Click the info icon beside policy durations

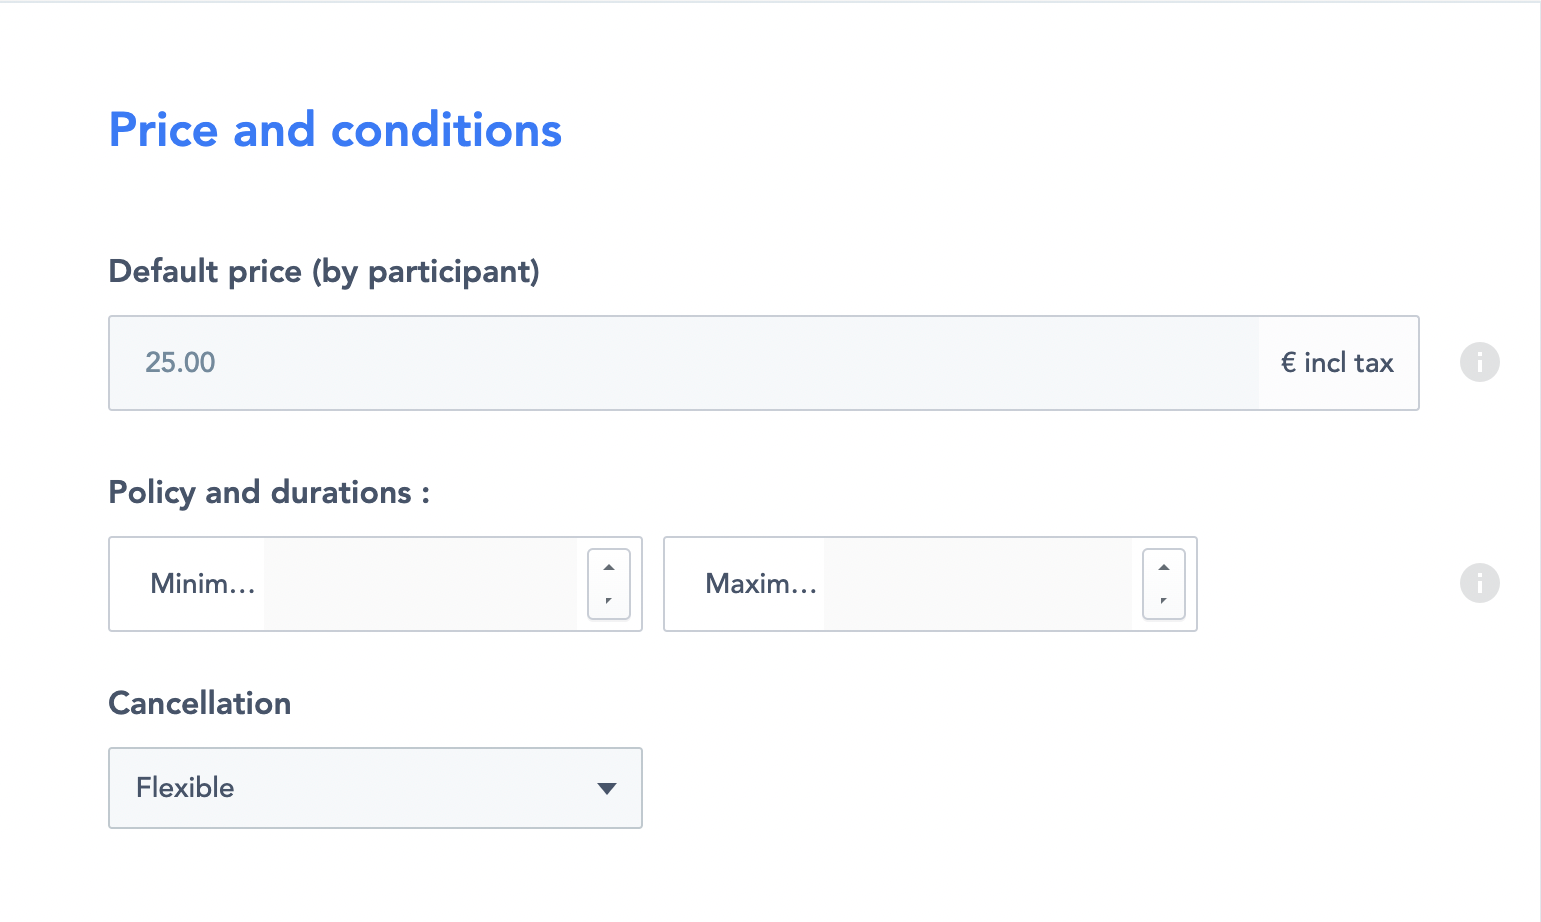(x=1479, y=583)
